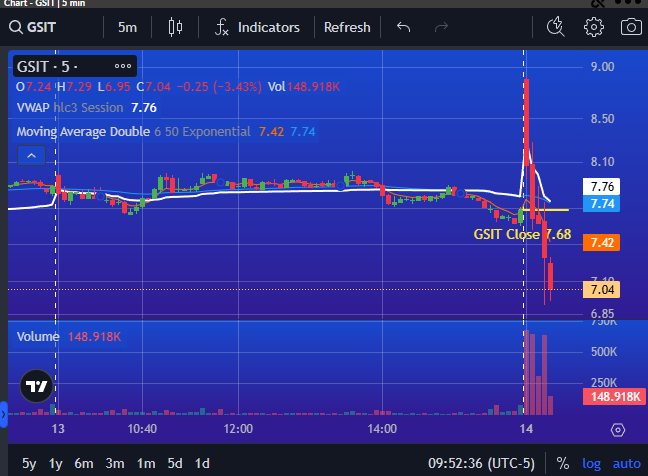Toggle the log scale
Image resolution: width=648 pixels, height=476 pixels.
point(591,464)
